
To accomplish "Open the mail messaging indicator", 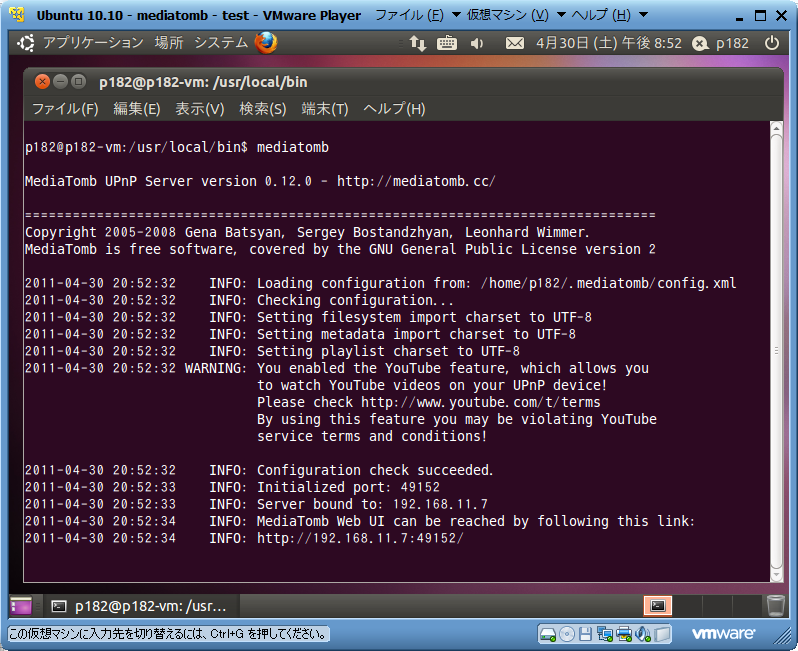I will [x=515, y=43].
